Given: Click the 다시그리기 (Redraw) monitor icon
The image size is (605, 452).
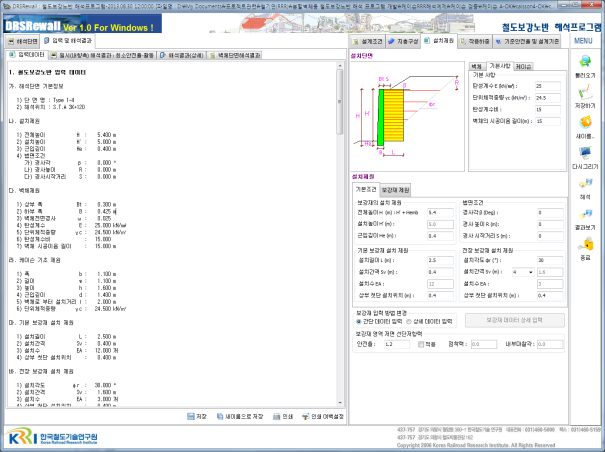Looking at the screenshot, I should pos(585,153).
